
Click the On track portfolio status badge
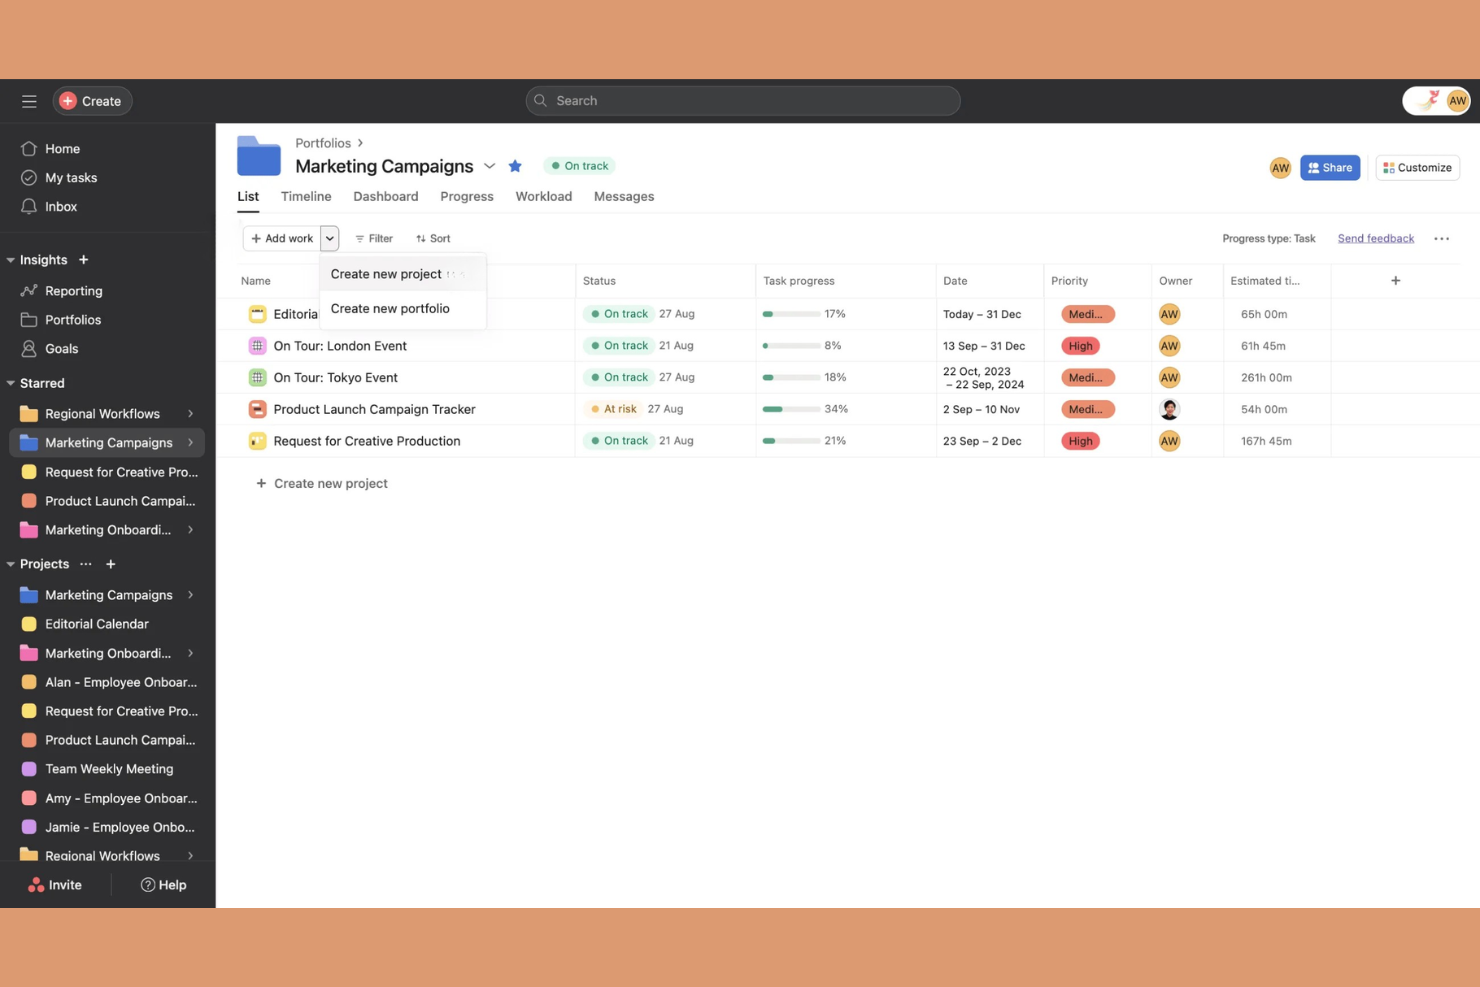pos(579,166)
